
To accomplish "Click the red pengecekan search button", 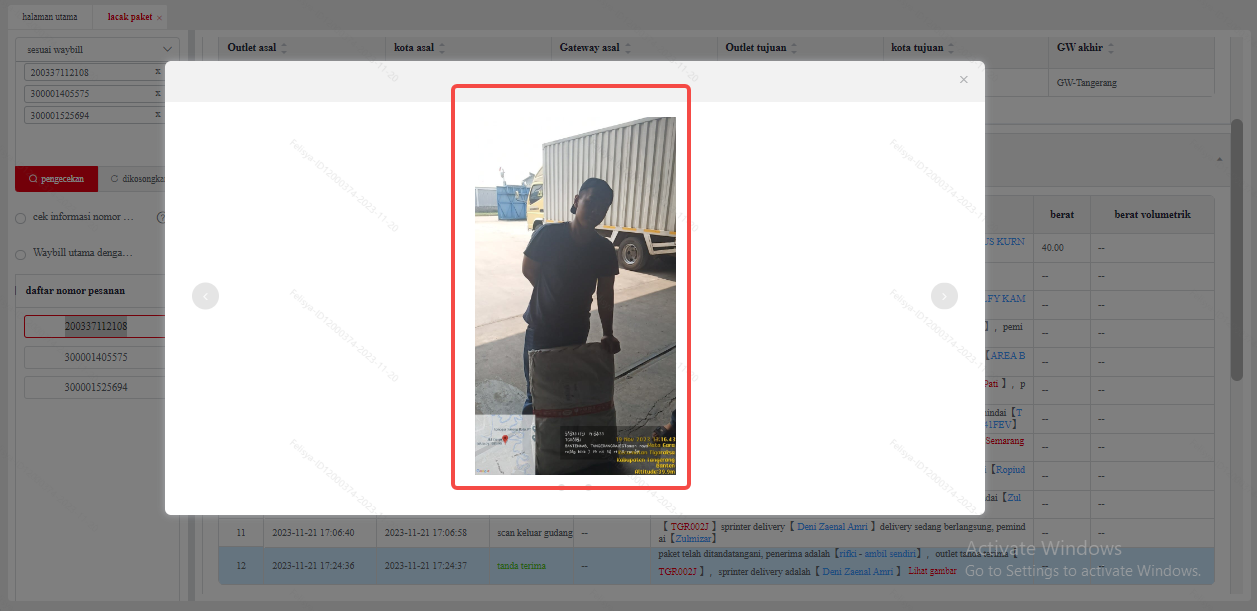I will [x=56, y=179].
